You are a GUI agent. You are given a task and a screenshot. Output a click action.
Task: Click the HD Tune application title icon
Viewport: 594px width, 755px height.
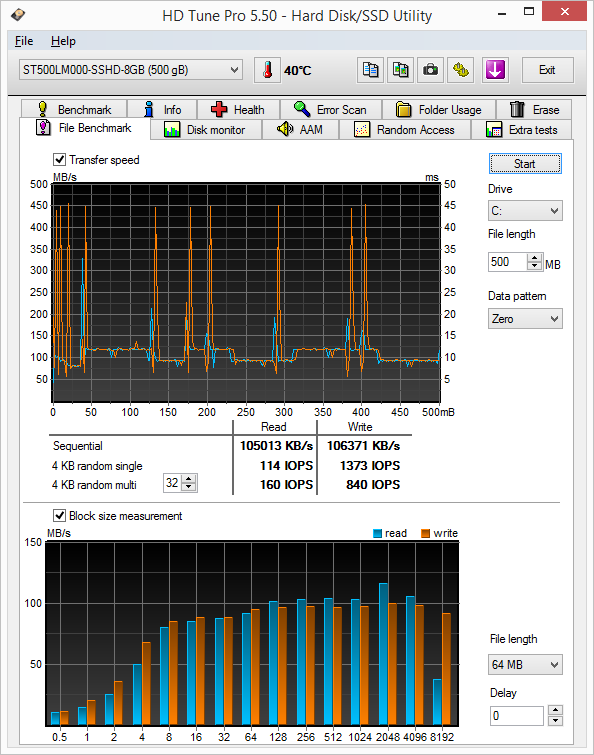(x=18, y=15)
